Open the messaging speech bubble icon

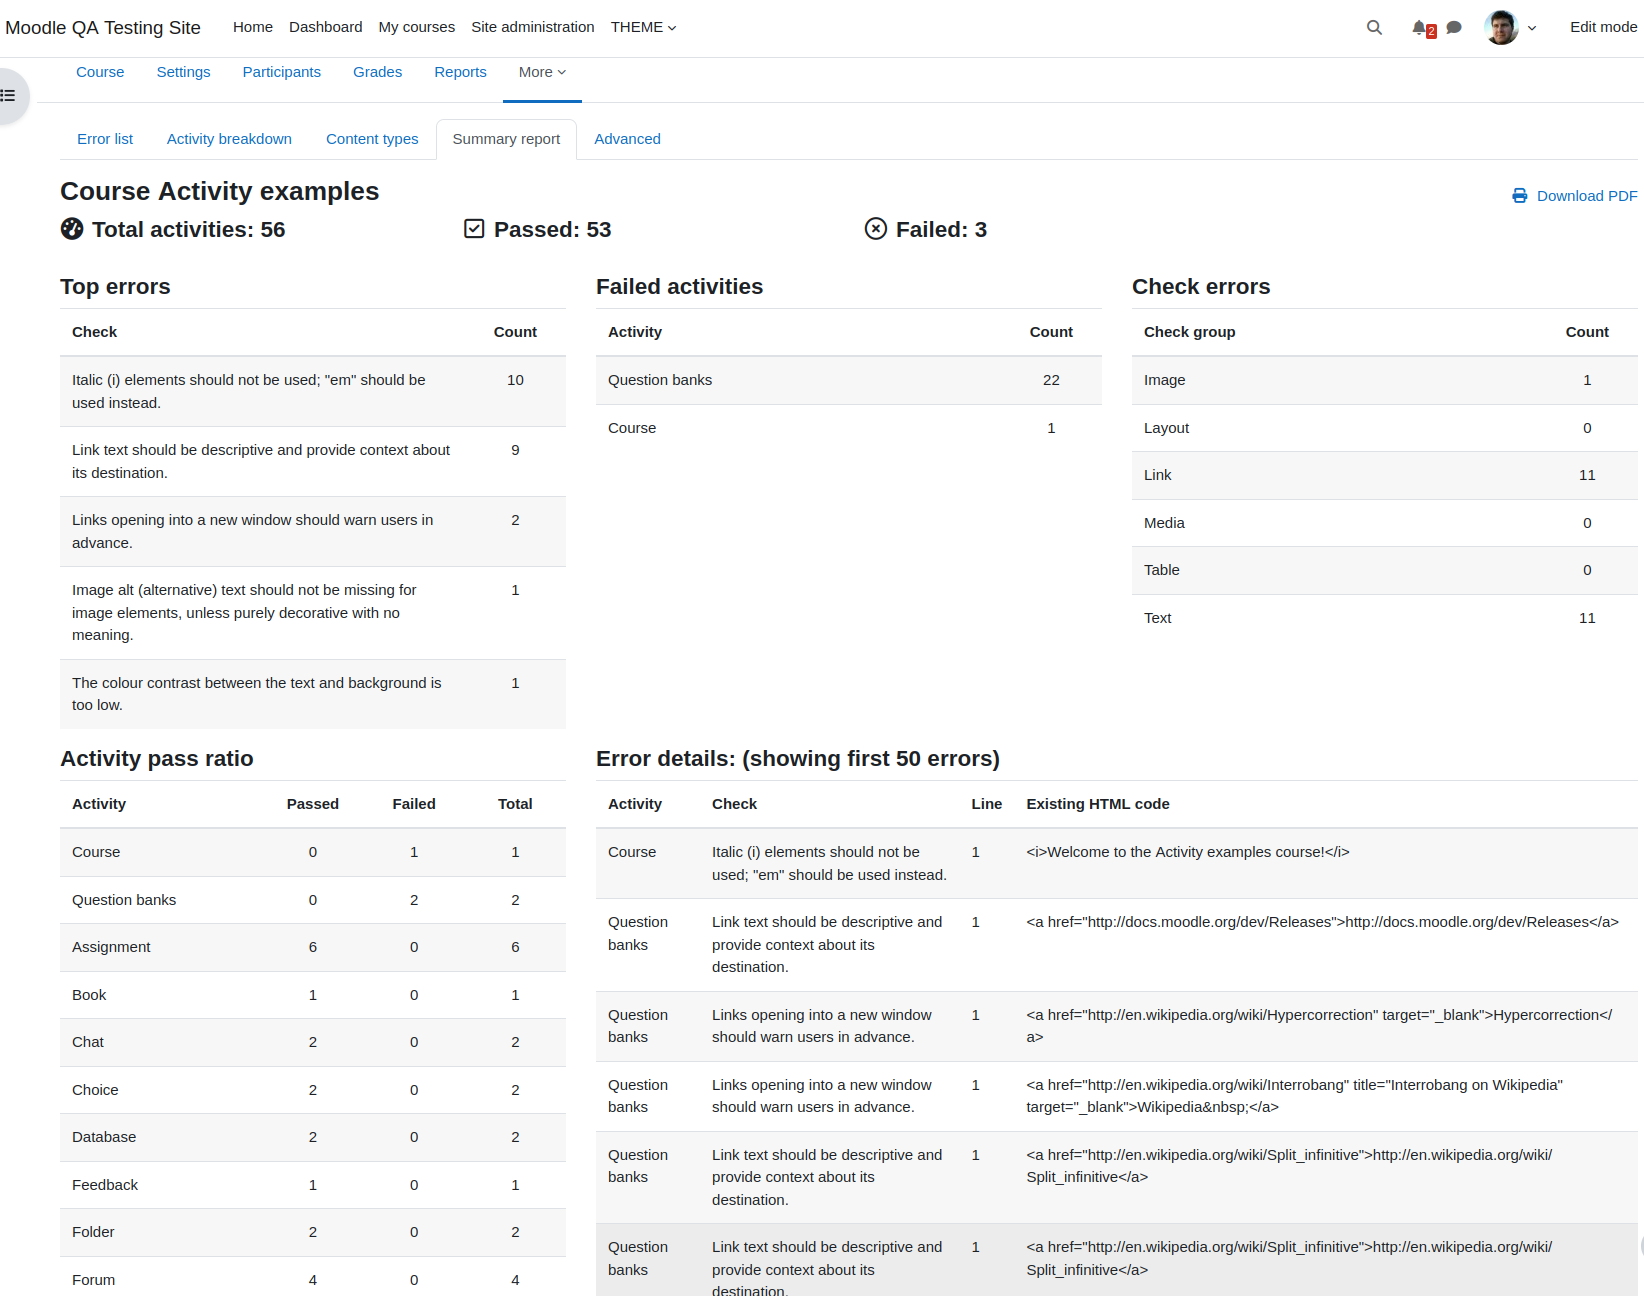pyautogui.click(x=1454, y=28)
